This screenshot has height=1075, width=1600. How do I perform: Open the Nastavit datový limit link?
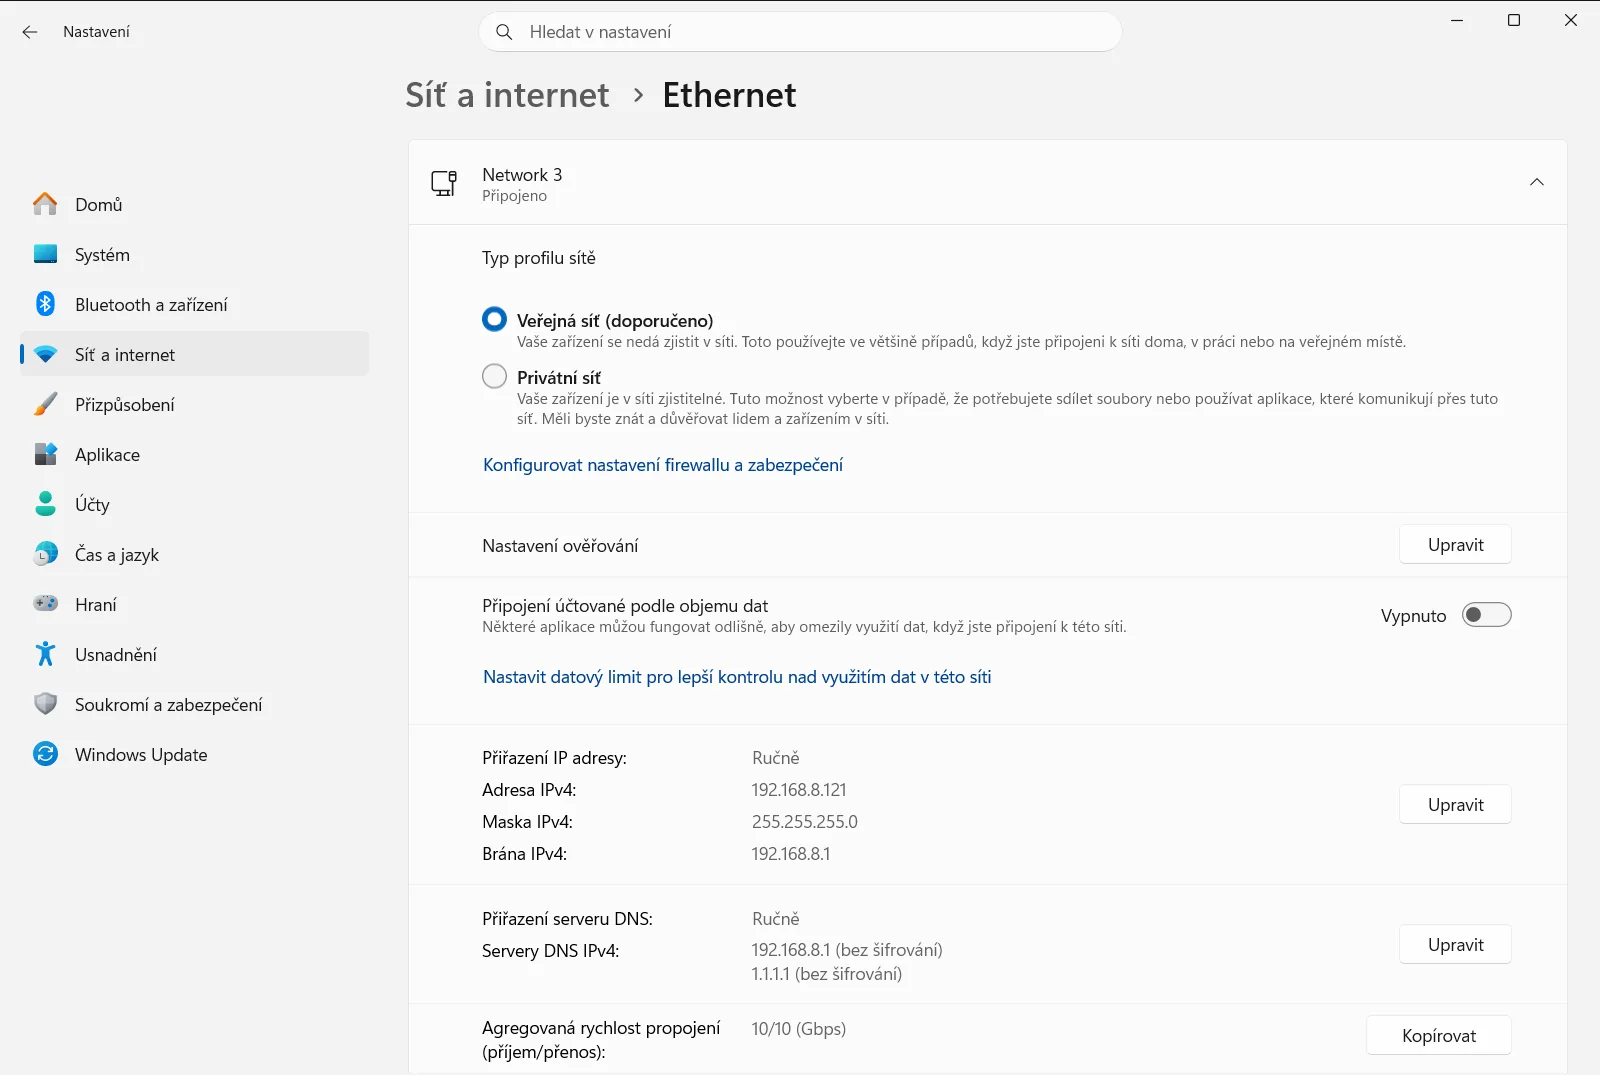pos(737,677)
